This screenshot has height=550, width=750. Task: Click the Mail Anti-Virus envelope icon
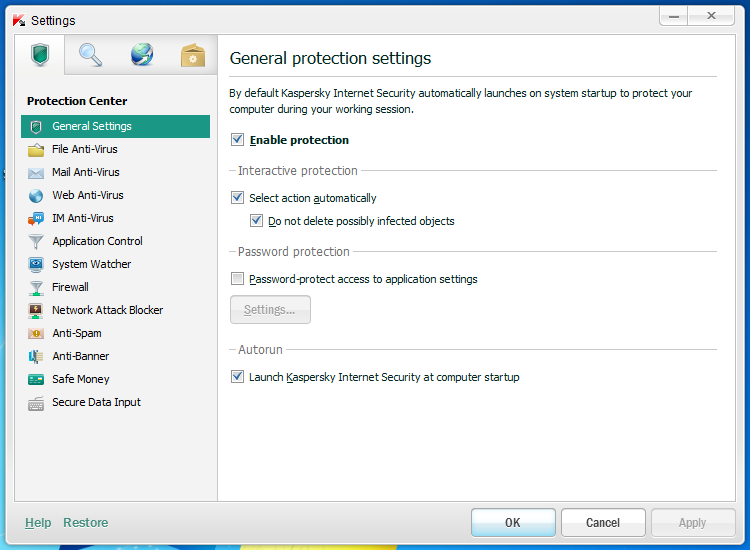[36, 173]
